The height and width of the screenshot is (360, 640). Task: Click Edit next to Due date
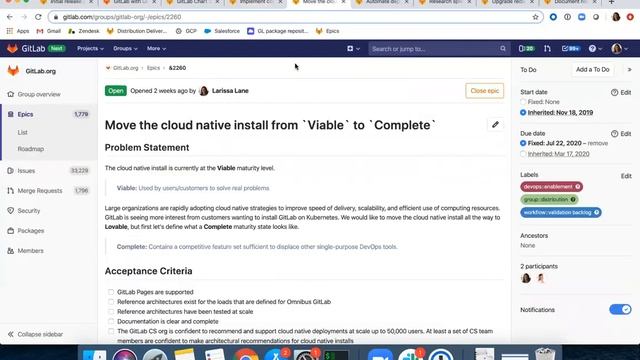[x=626, y=134]
